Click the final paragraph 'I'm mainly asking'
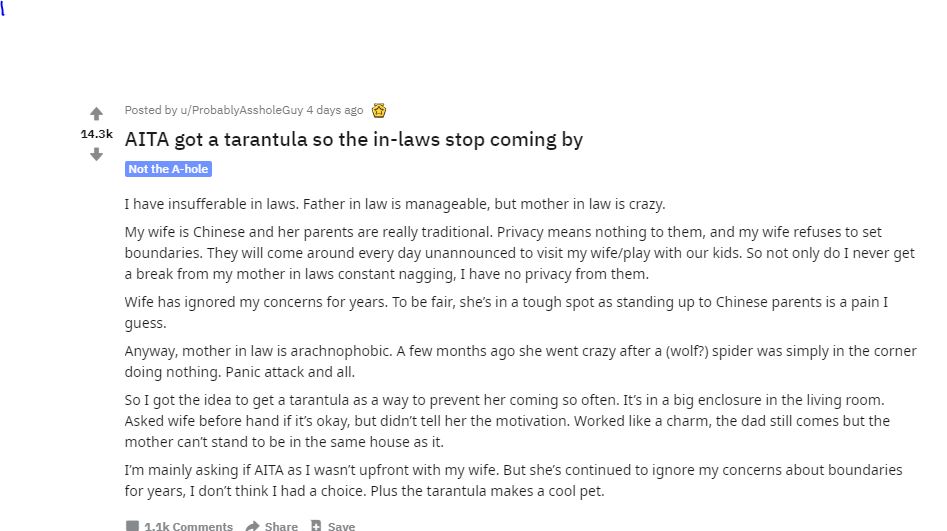 [513, 480]
